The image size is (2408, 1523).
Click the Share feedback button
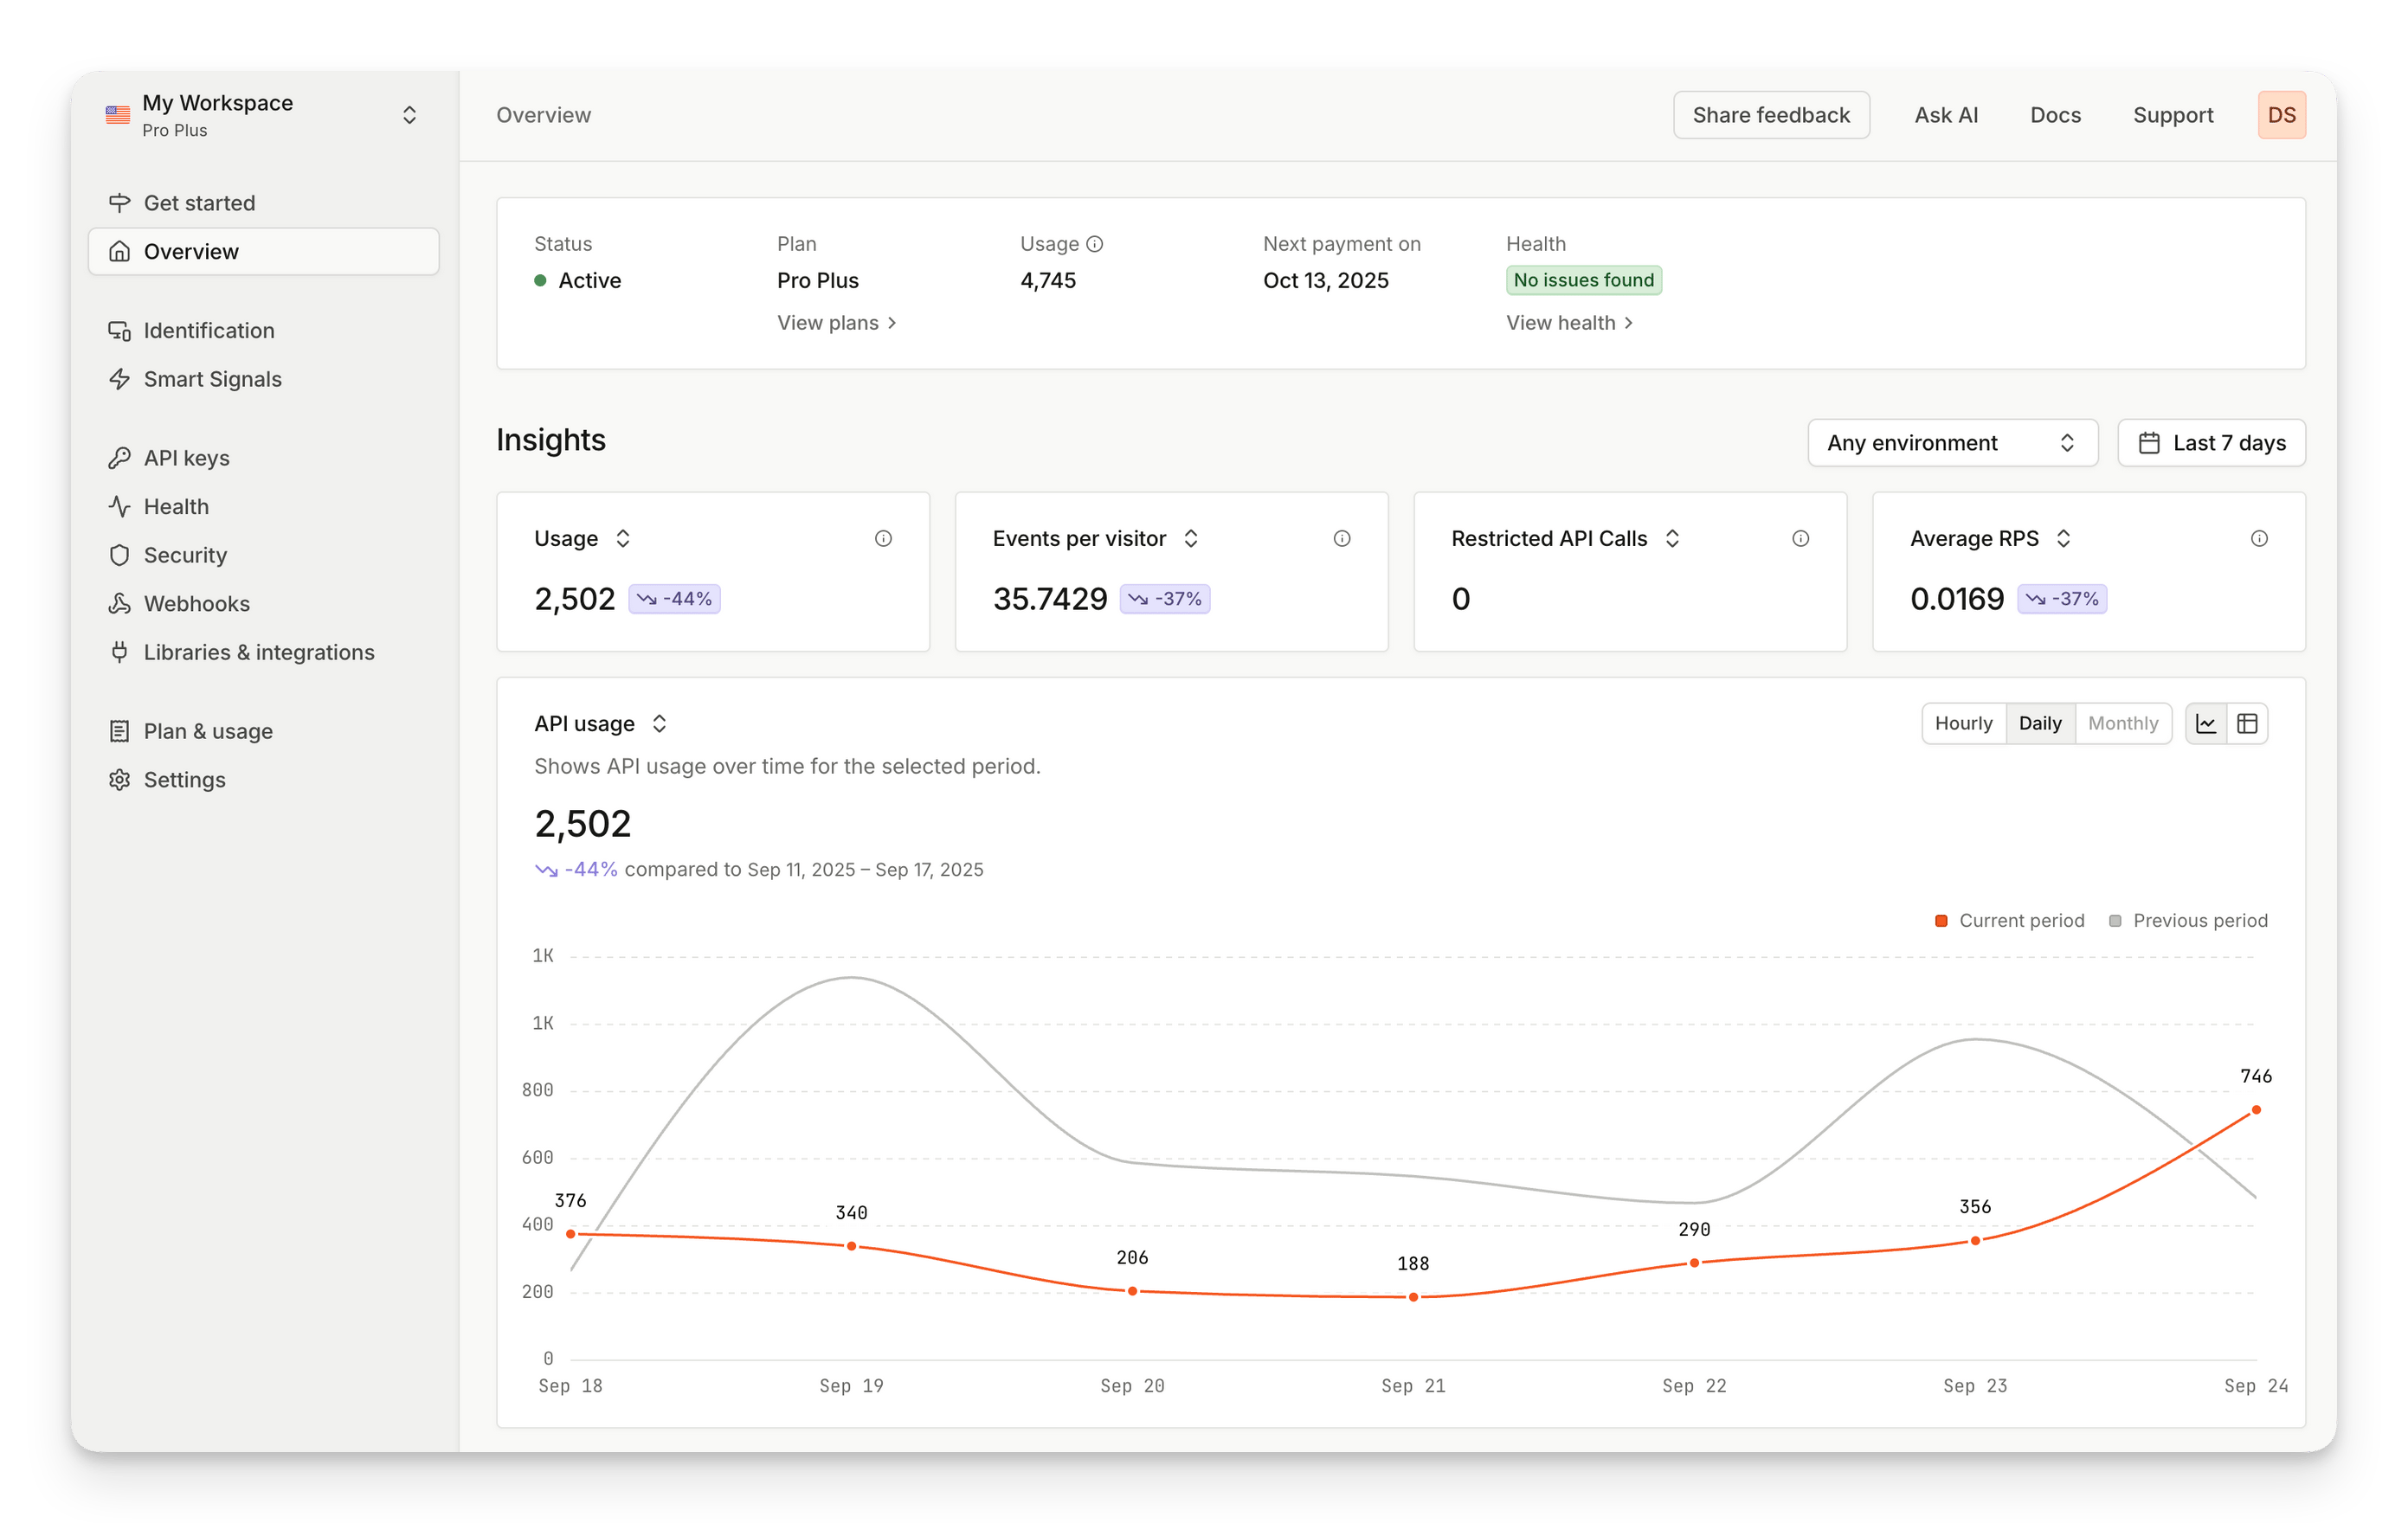[1771, 115]
